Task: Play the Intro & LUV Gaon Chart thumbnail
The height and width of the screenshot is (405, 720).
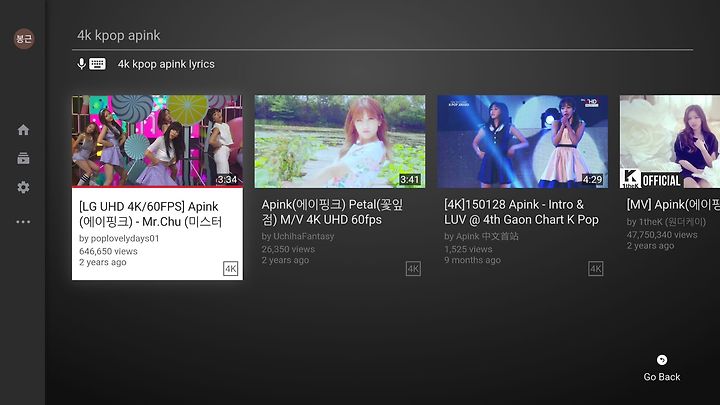Action: click(523, 141)
